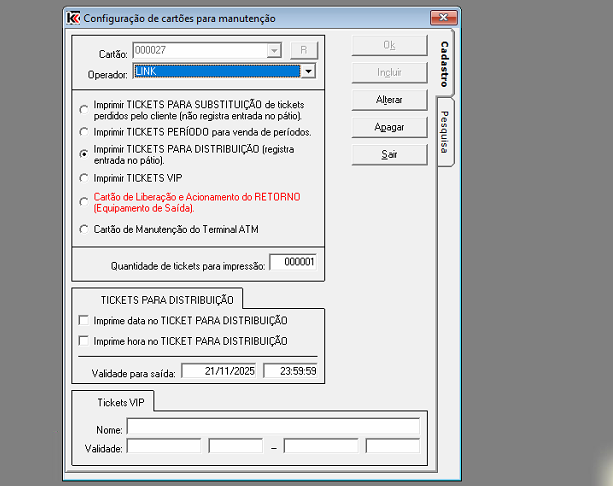Select Imprimir TICKETS VIP radio button
This screenshot has width=613, height=486.
84,177
